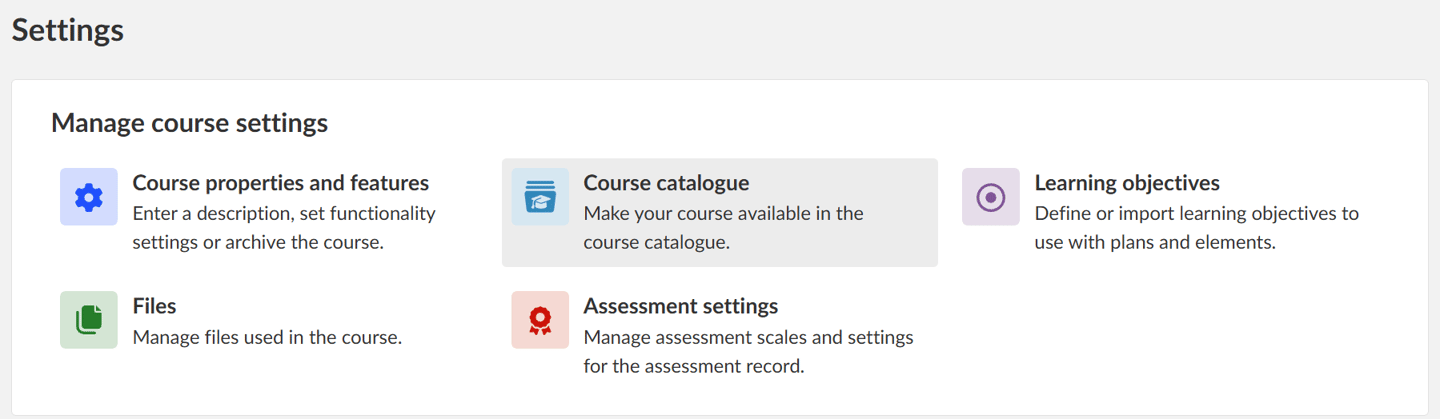
Task: Open the Course catalogue settings title
Action: 666,183
